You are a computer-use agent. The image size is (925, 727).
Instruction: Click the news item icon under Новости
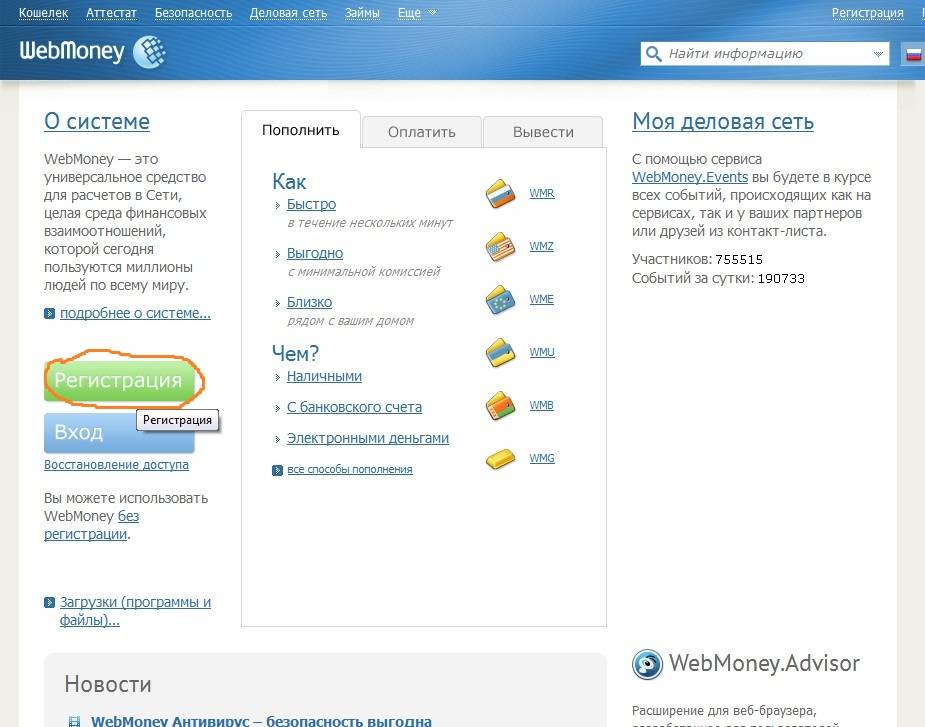point(74,721)
